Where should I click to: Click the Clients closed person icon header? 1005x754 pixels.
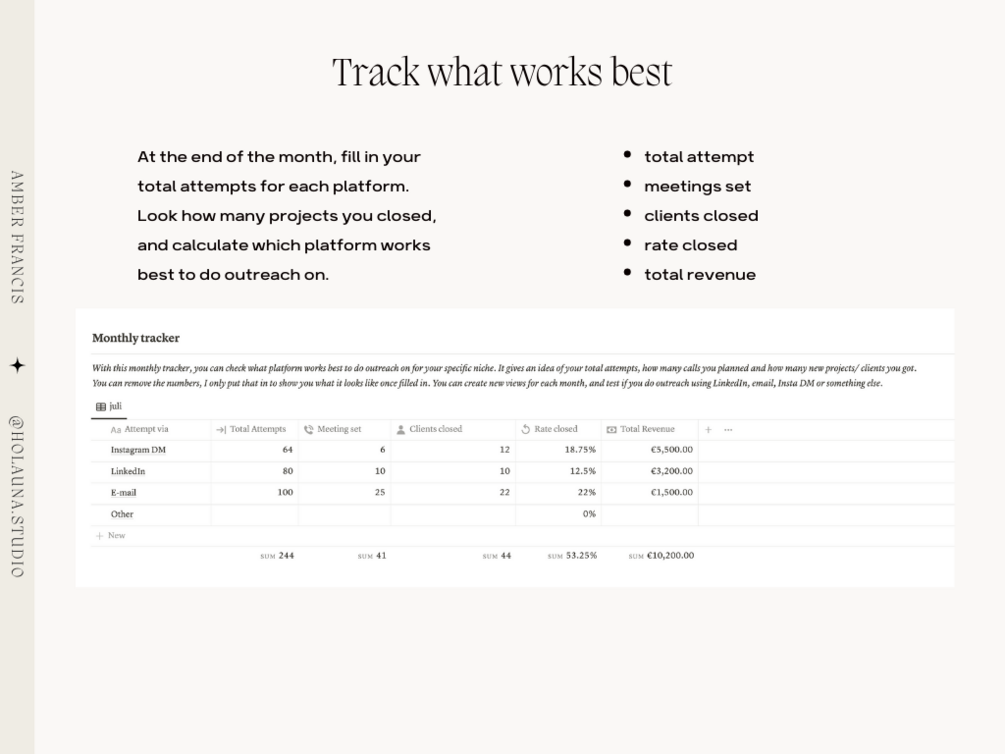tap(401, 430)
